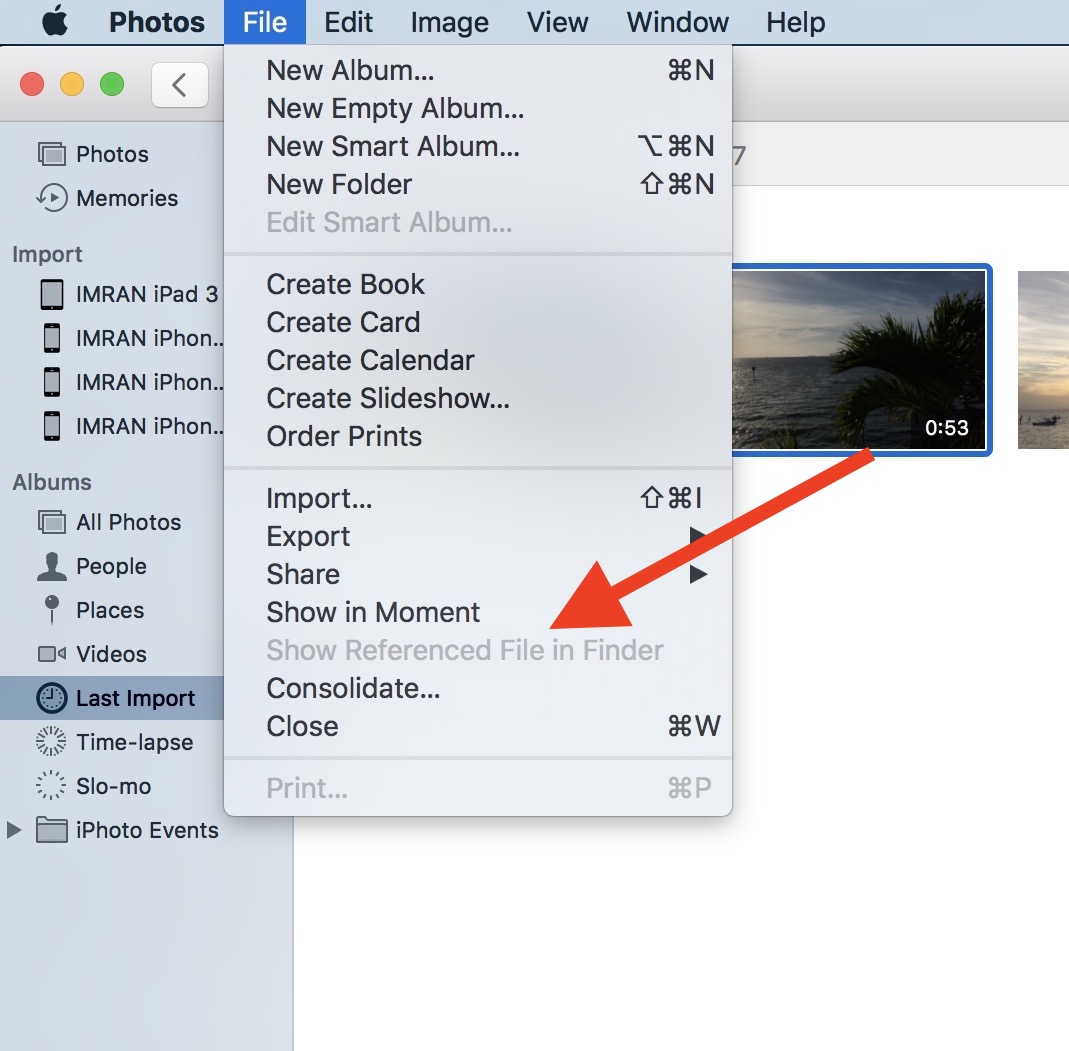This screenshot has height=1051, width=1069.
Task: Open the Window menu
Action: click(678, 22)
